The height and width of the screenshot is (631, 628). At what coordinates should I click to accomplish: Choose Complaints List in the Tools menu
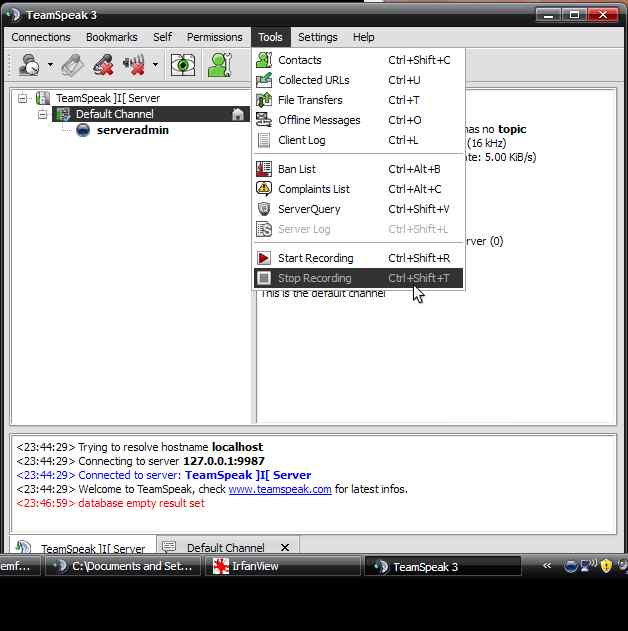[358, 189]
